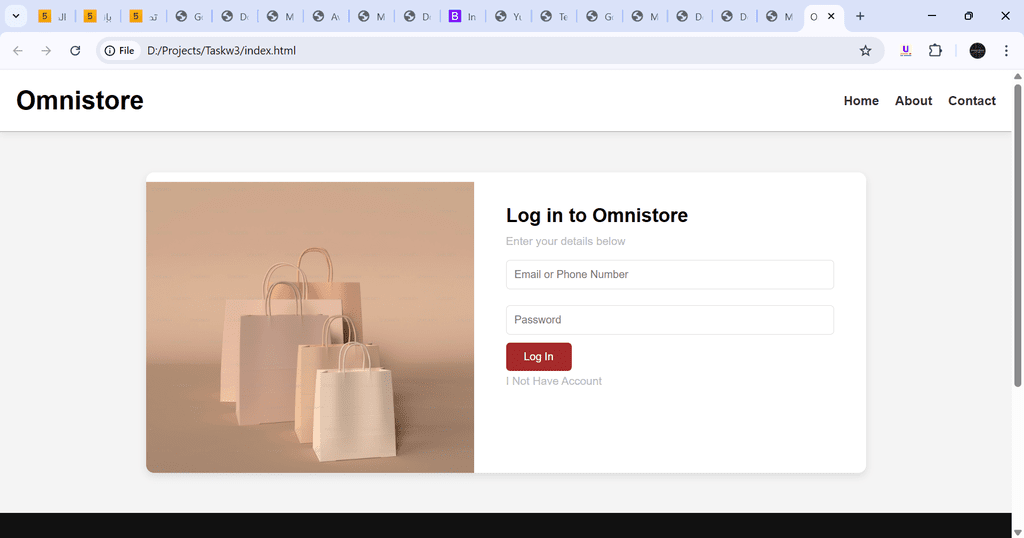The image size is (1024, 538).
Task: View site information via the File chip
Action: click(120, 50)
